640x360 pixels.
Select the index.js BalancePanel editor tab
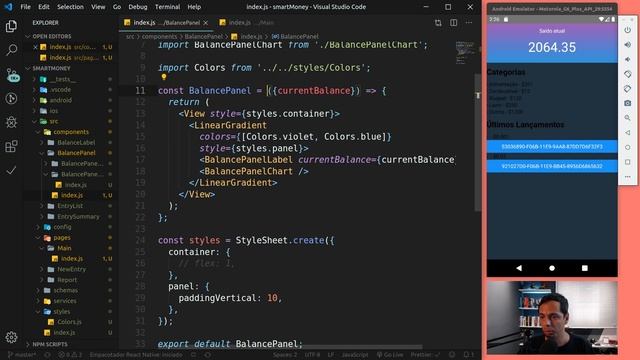pyautogui.click(x=166, y=23)
